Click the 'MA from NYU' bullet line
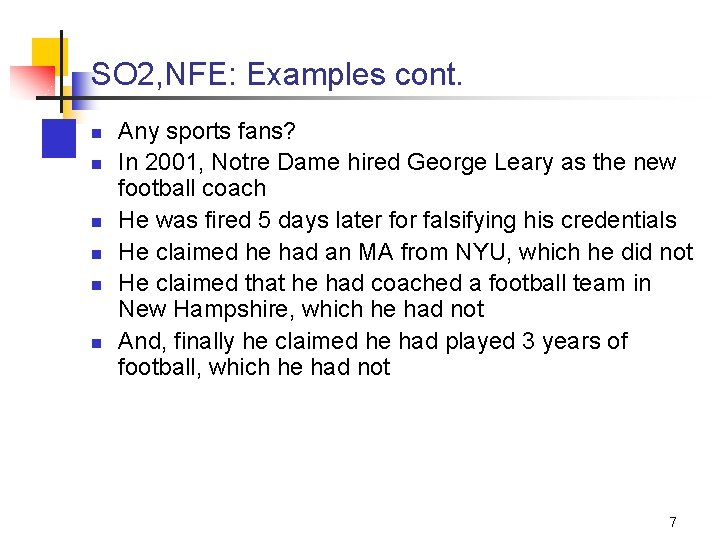 click(x=405, y=252)
